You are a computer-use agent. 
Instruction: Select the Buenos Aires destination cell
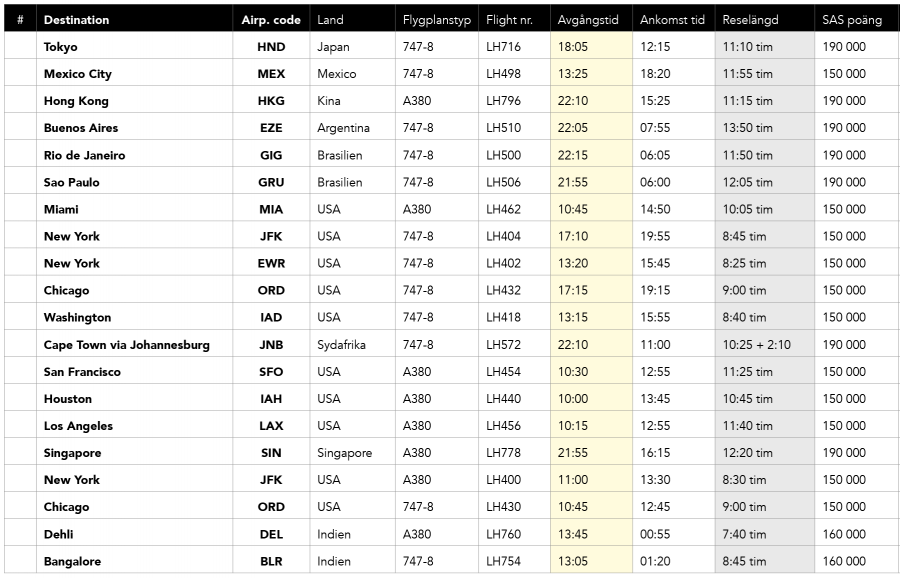click(81, 128)
